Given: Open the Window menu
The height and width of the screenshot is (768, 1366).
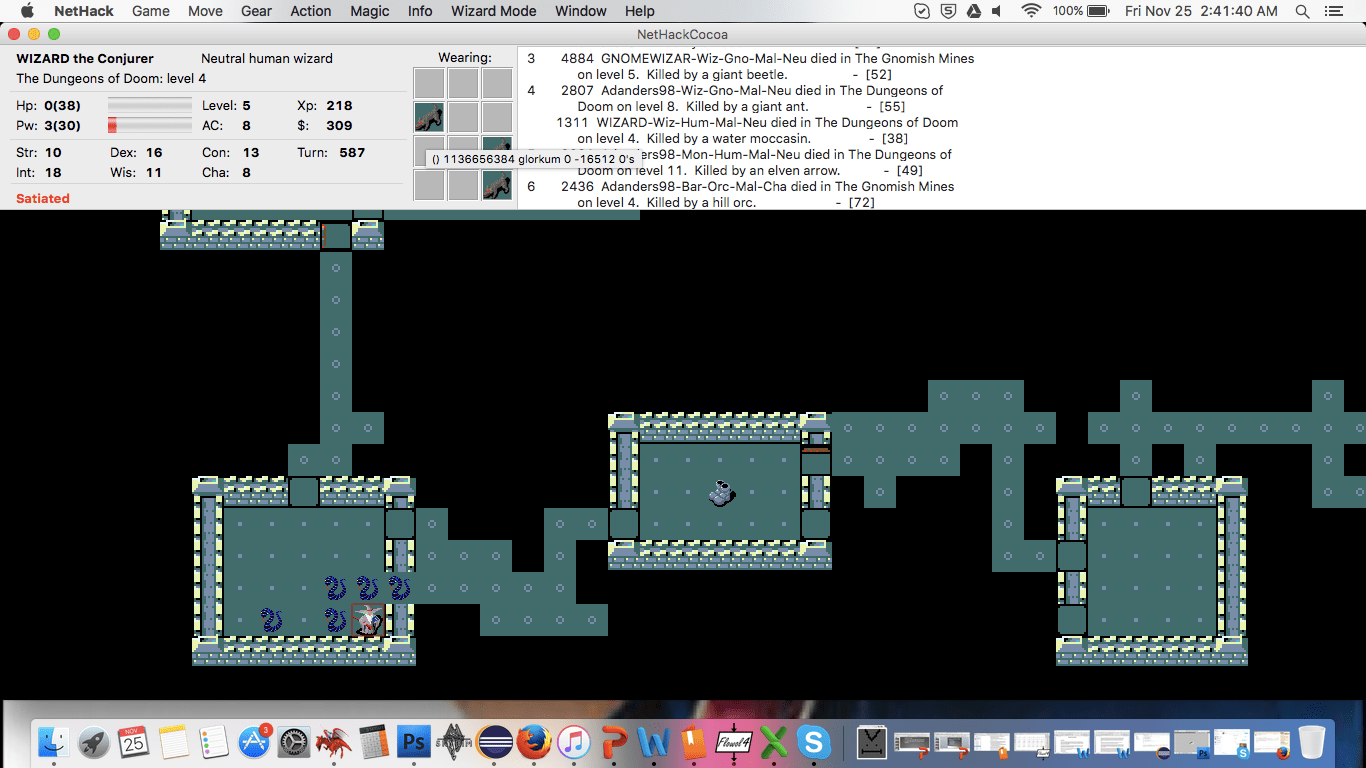Looking at the screenshot, I should click(x=581, y=11).
